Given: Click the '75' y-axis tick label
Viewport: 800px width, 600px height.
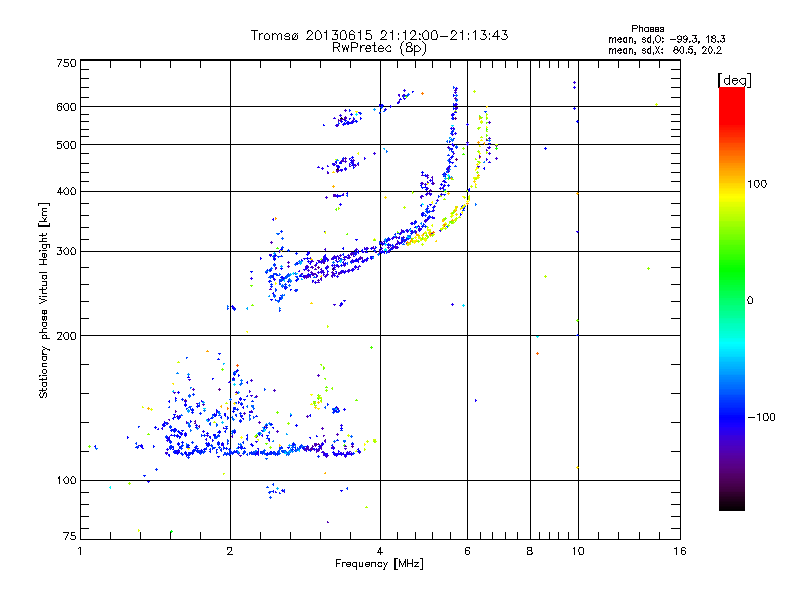Looking at the screenshot, I should (x=70, y=536).
